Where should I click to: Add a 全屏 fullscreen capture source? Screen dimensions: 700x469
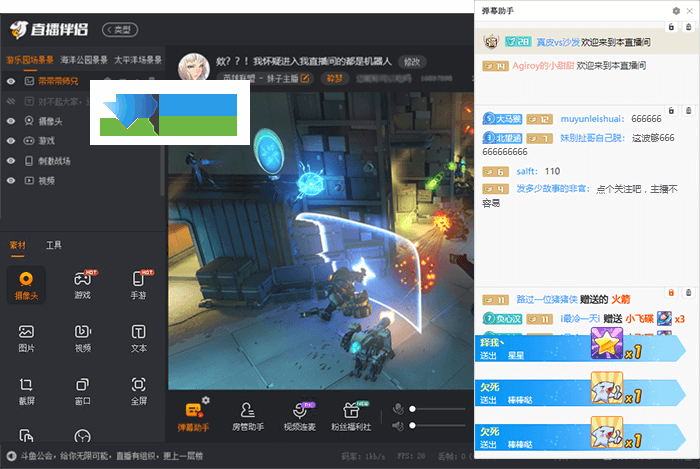[138, 391]
